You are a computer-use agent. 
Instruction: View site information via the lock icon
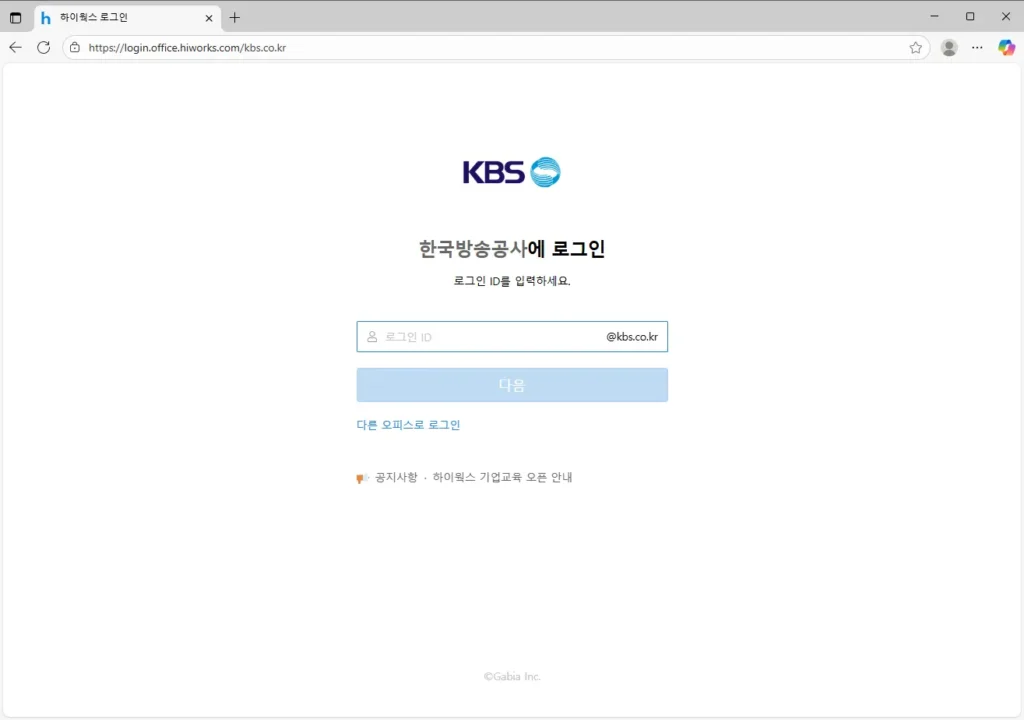coord(75,47)
